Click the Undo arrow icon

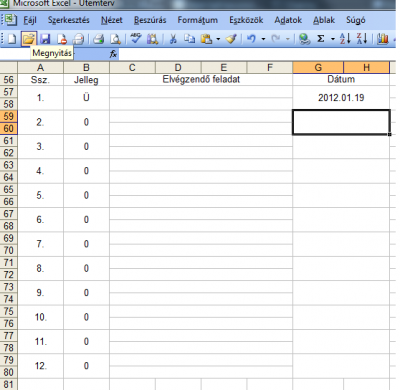[251, 39]
